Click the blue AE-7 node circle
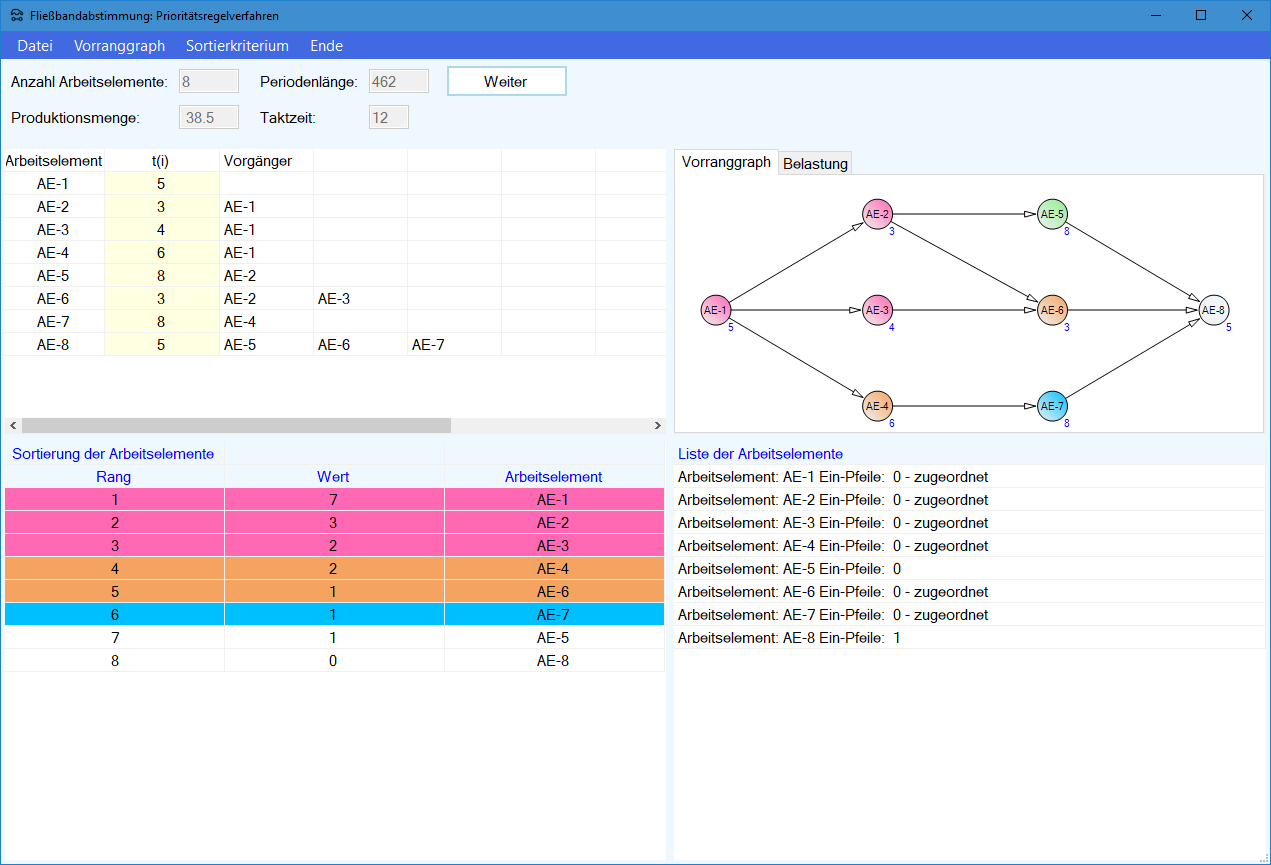 [1052, 406]
